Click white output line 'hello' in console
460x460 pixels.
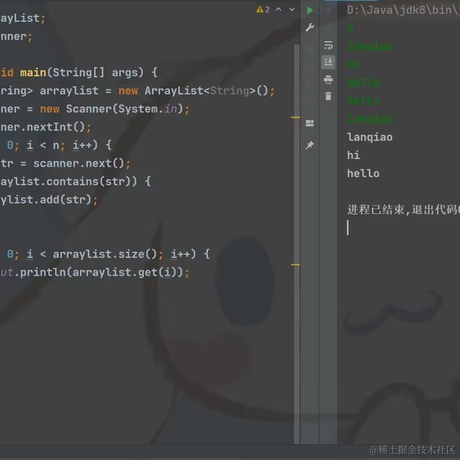[x=363, y=173]
